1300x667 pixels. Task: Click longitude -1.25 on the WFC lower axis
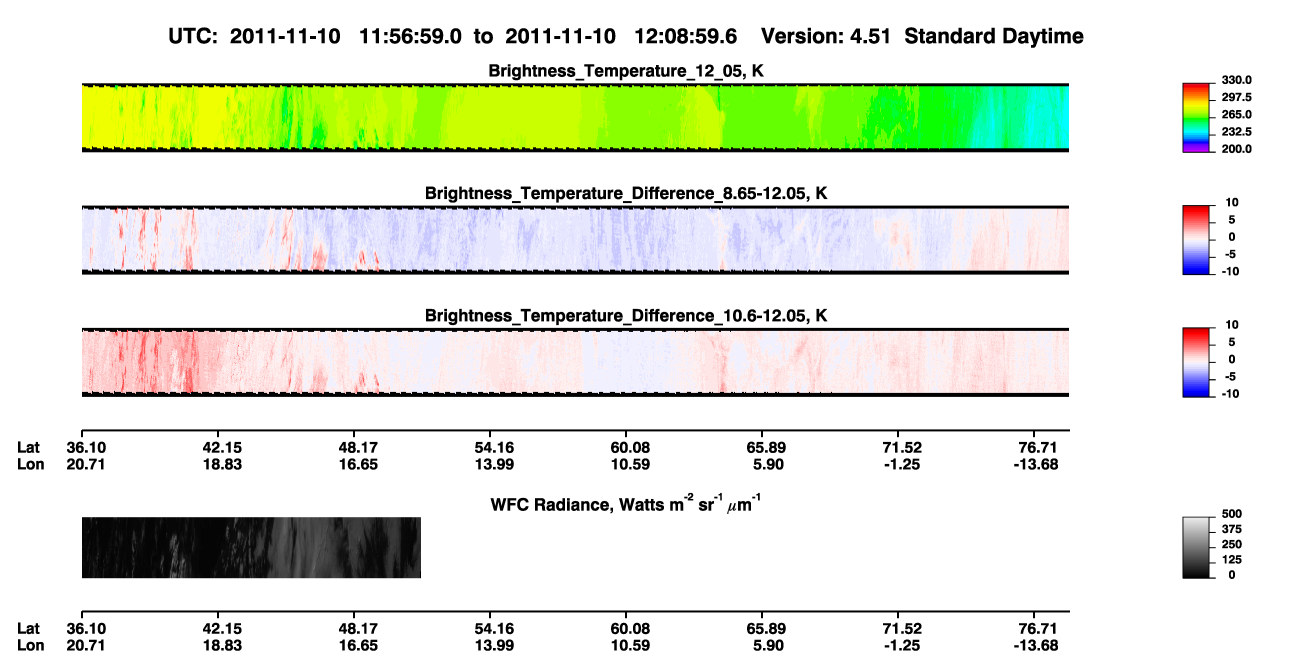[x=901, y=645]
